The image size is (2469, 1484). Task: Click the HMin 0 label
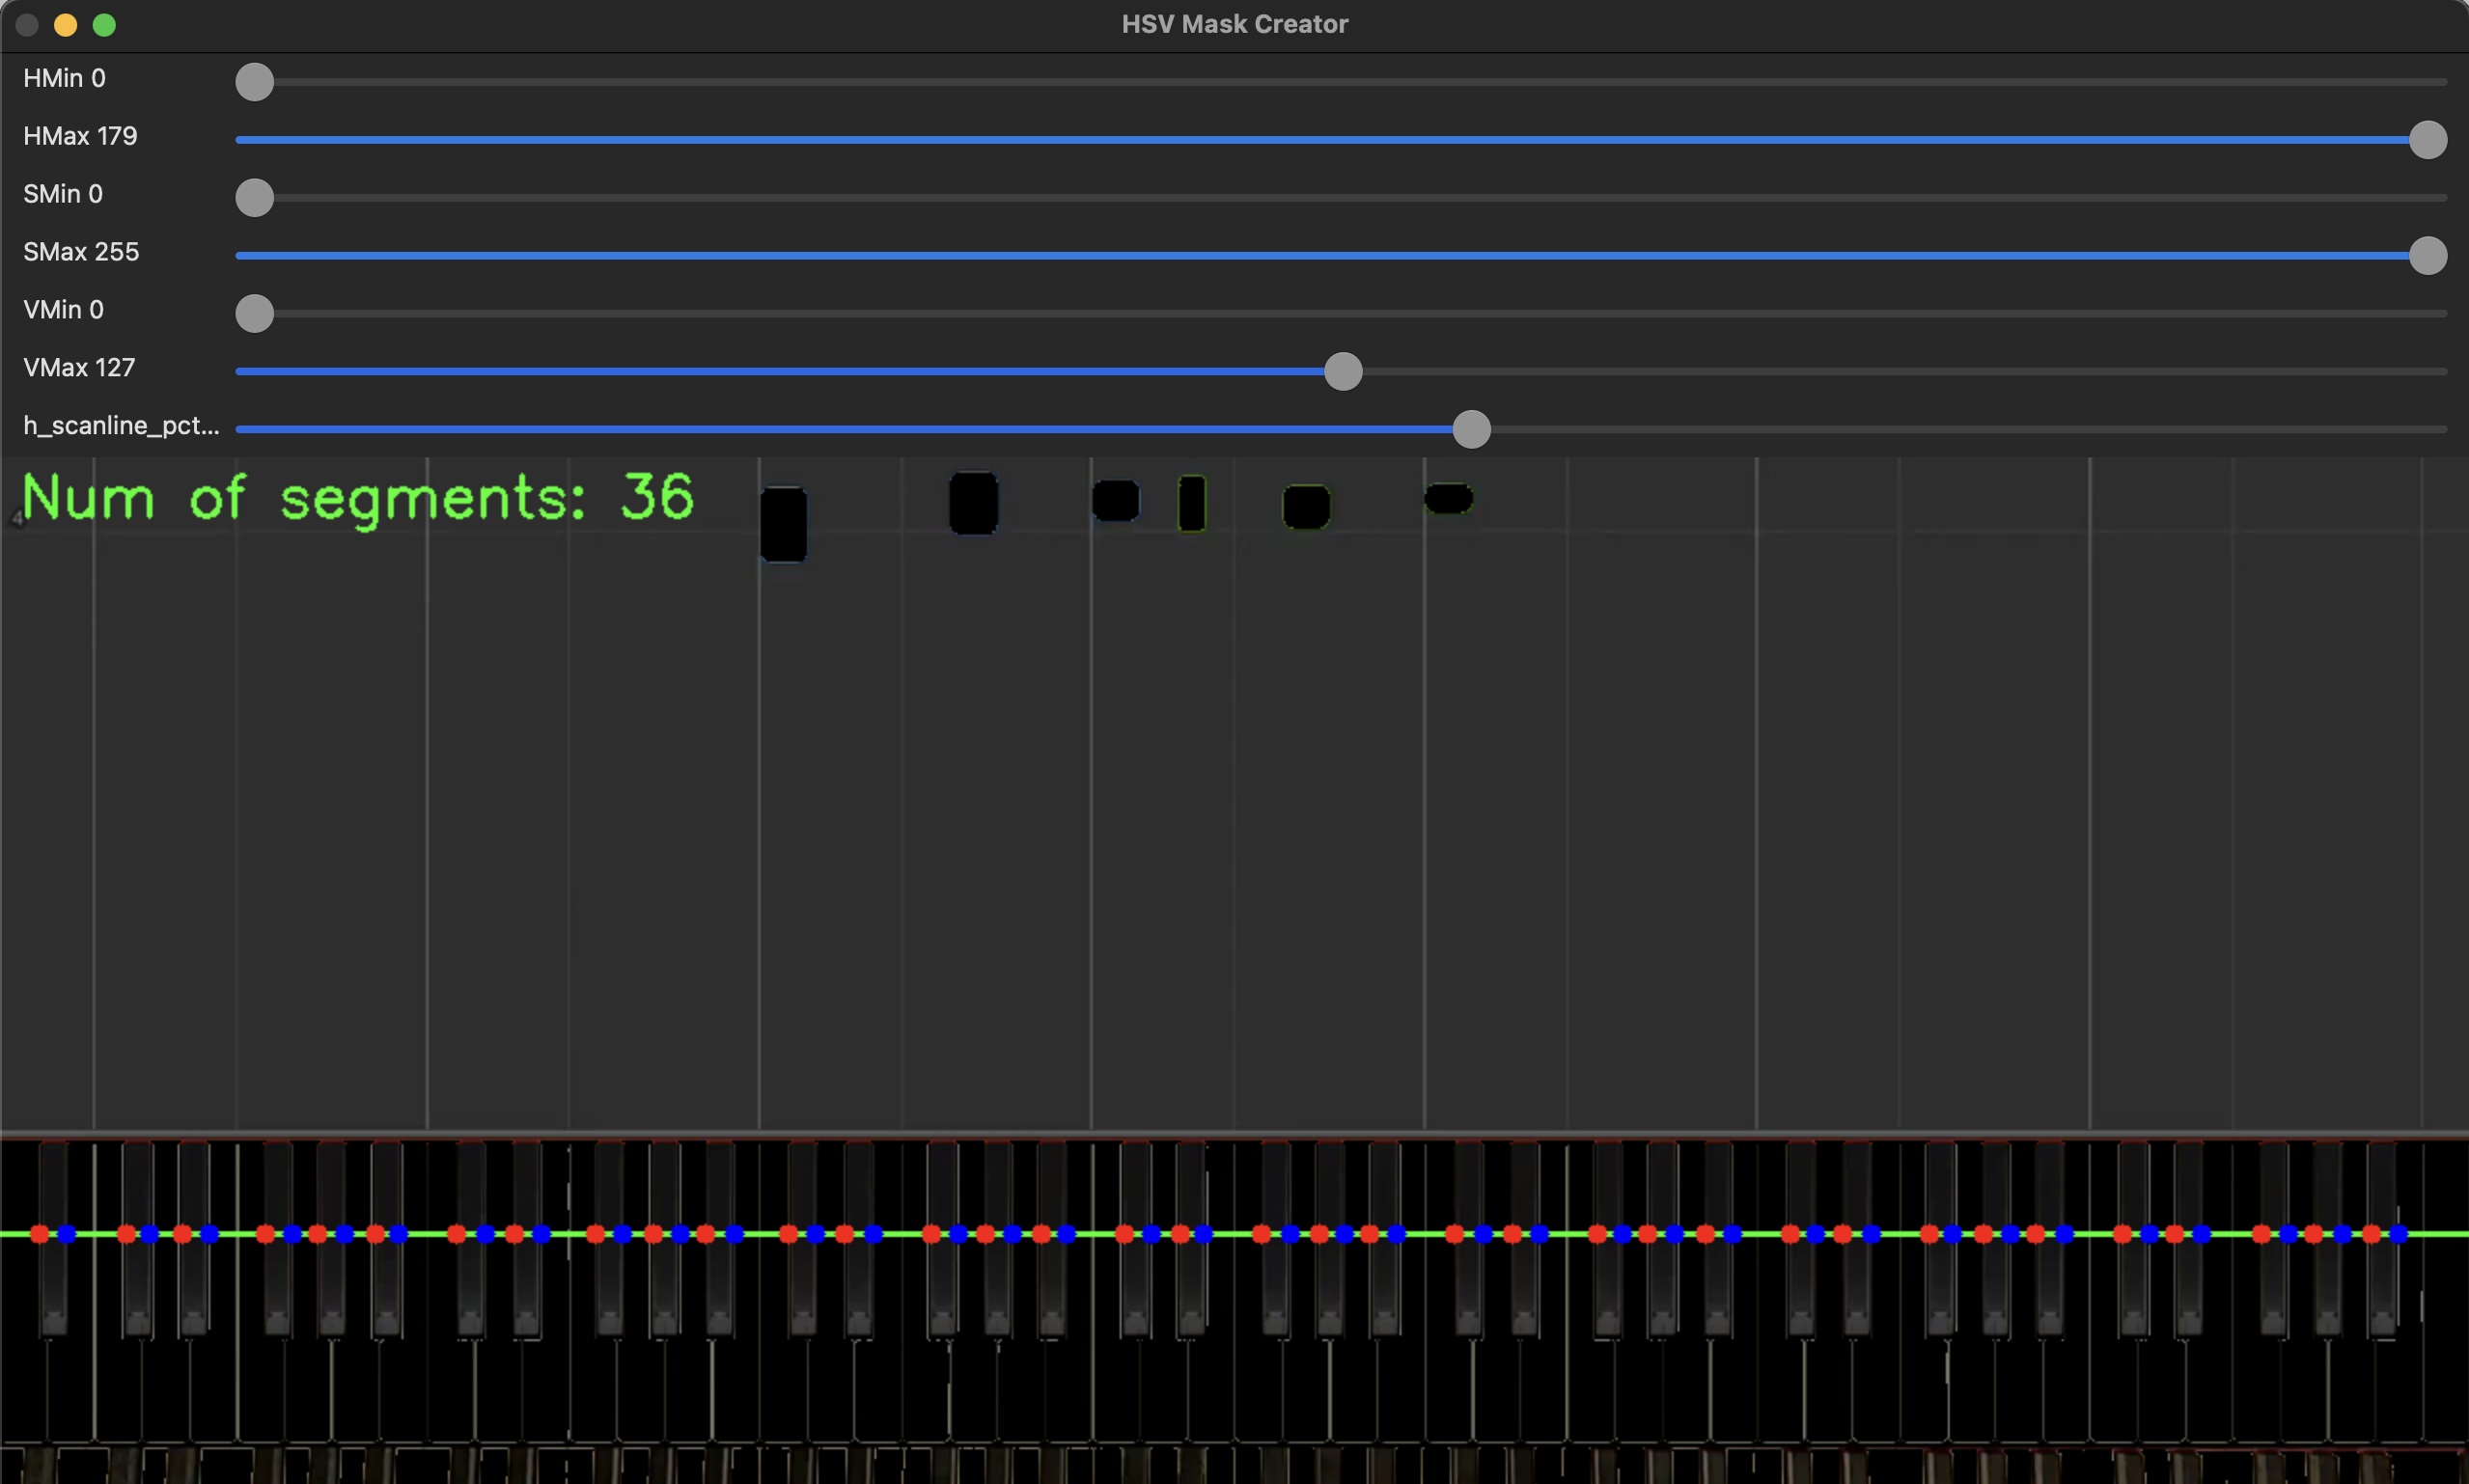[x=64, y=78]
